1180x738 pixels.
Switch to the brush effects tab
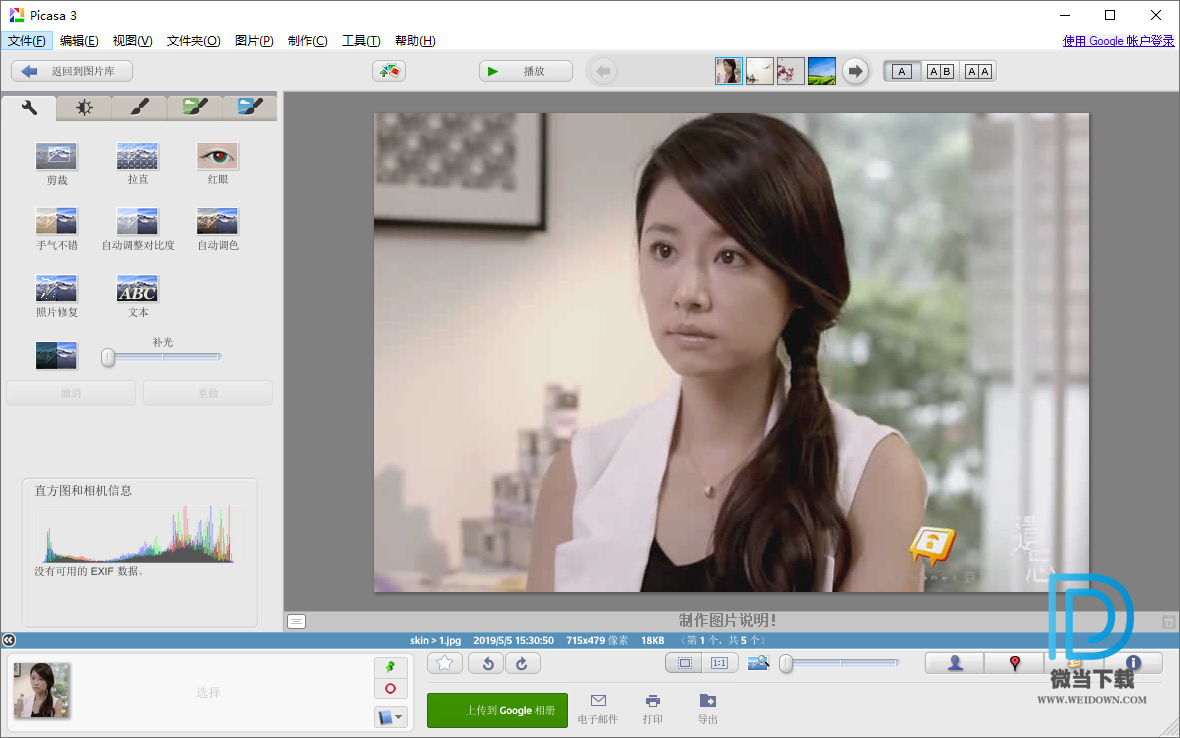tap(139, 108)
